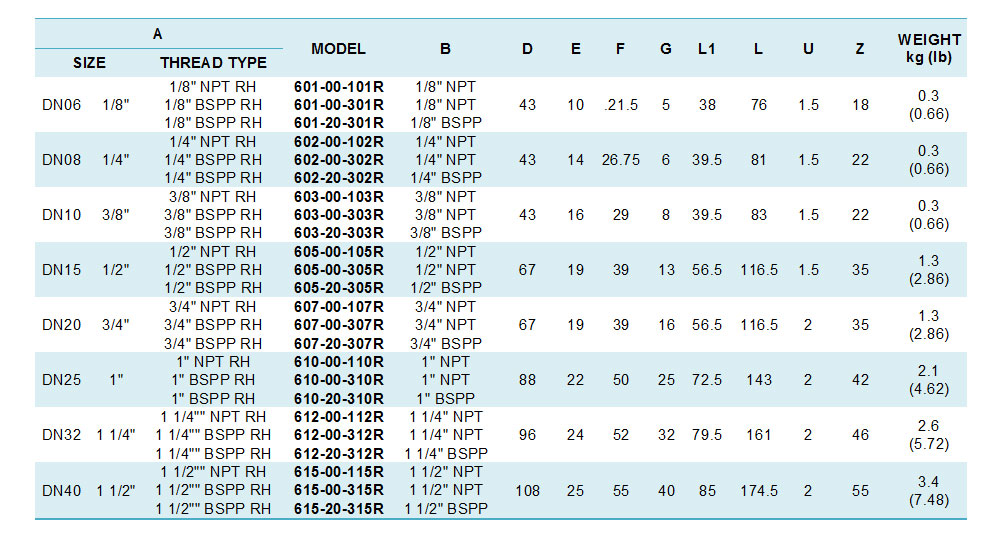Click the SIZE column header
This screenshot has width=1000, height=535.
[89, 62]
